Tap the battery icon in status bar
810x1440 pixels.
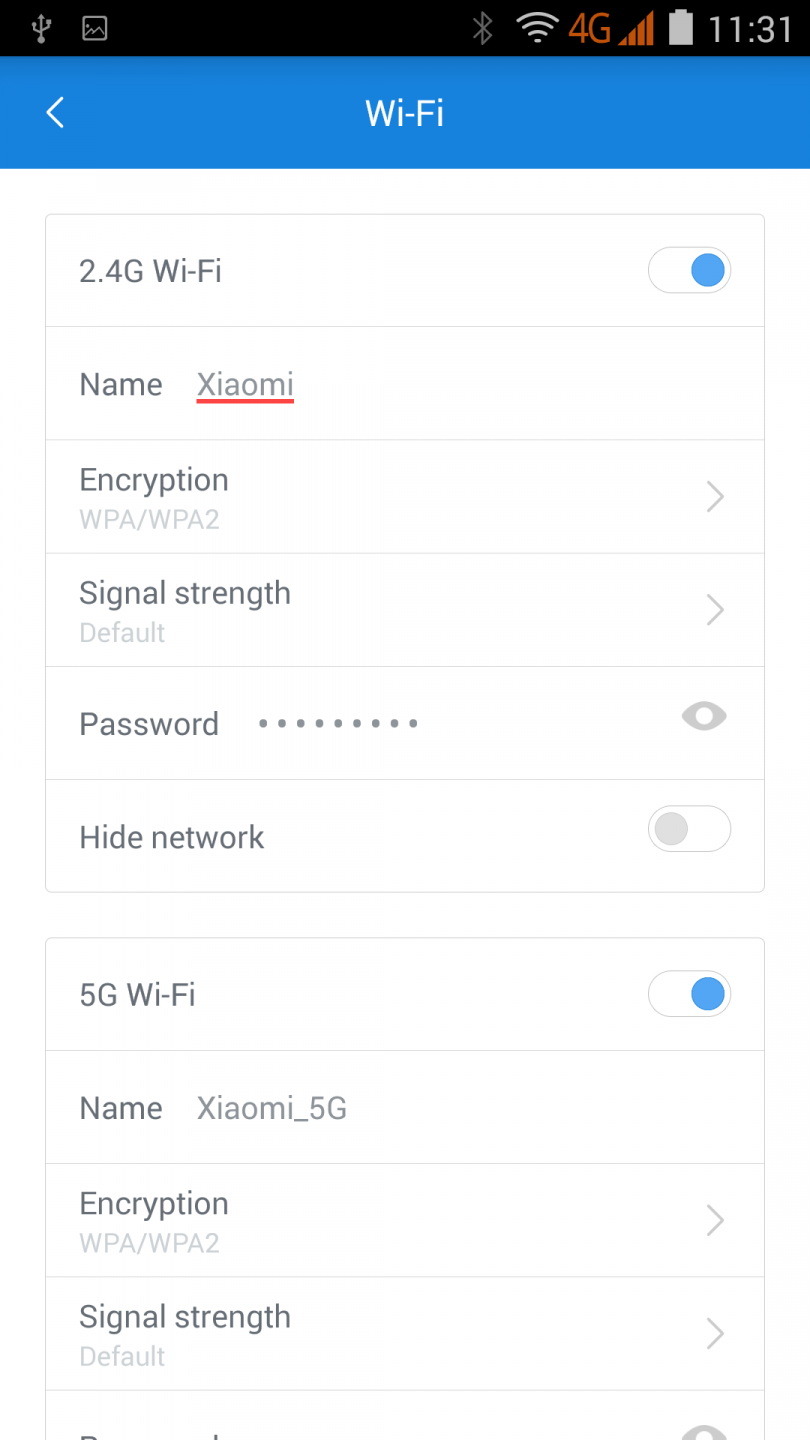coord(681,28)
